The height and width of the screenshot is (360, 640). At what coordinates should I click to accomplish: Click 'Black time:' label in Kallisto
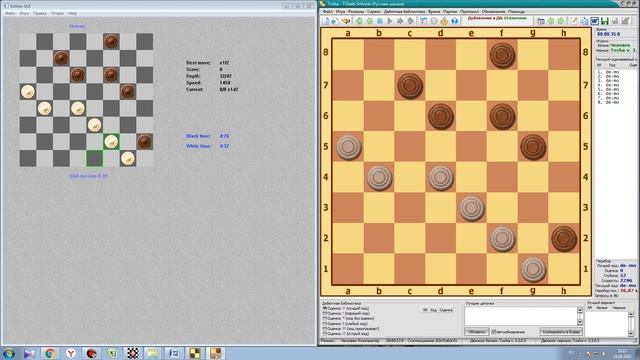coord(198,136)
